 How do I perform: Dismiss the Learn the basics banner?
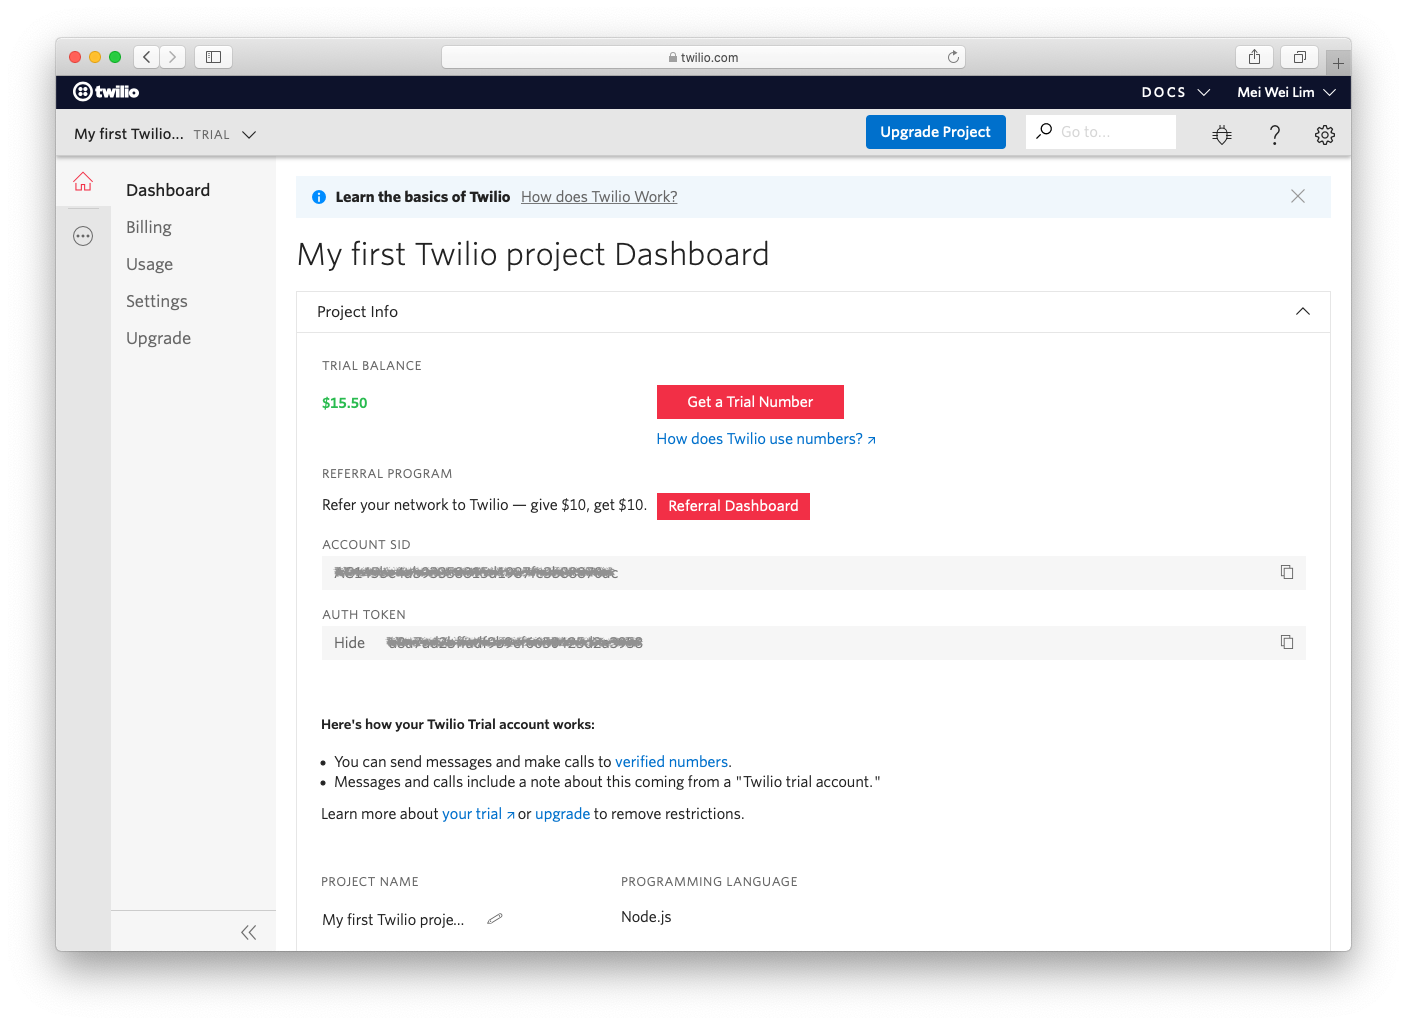coord(1297,197)
